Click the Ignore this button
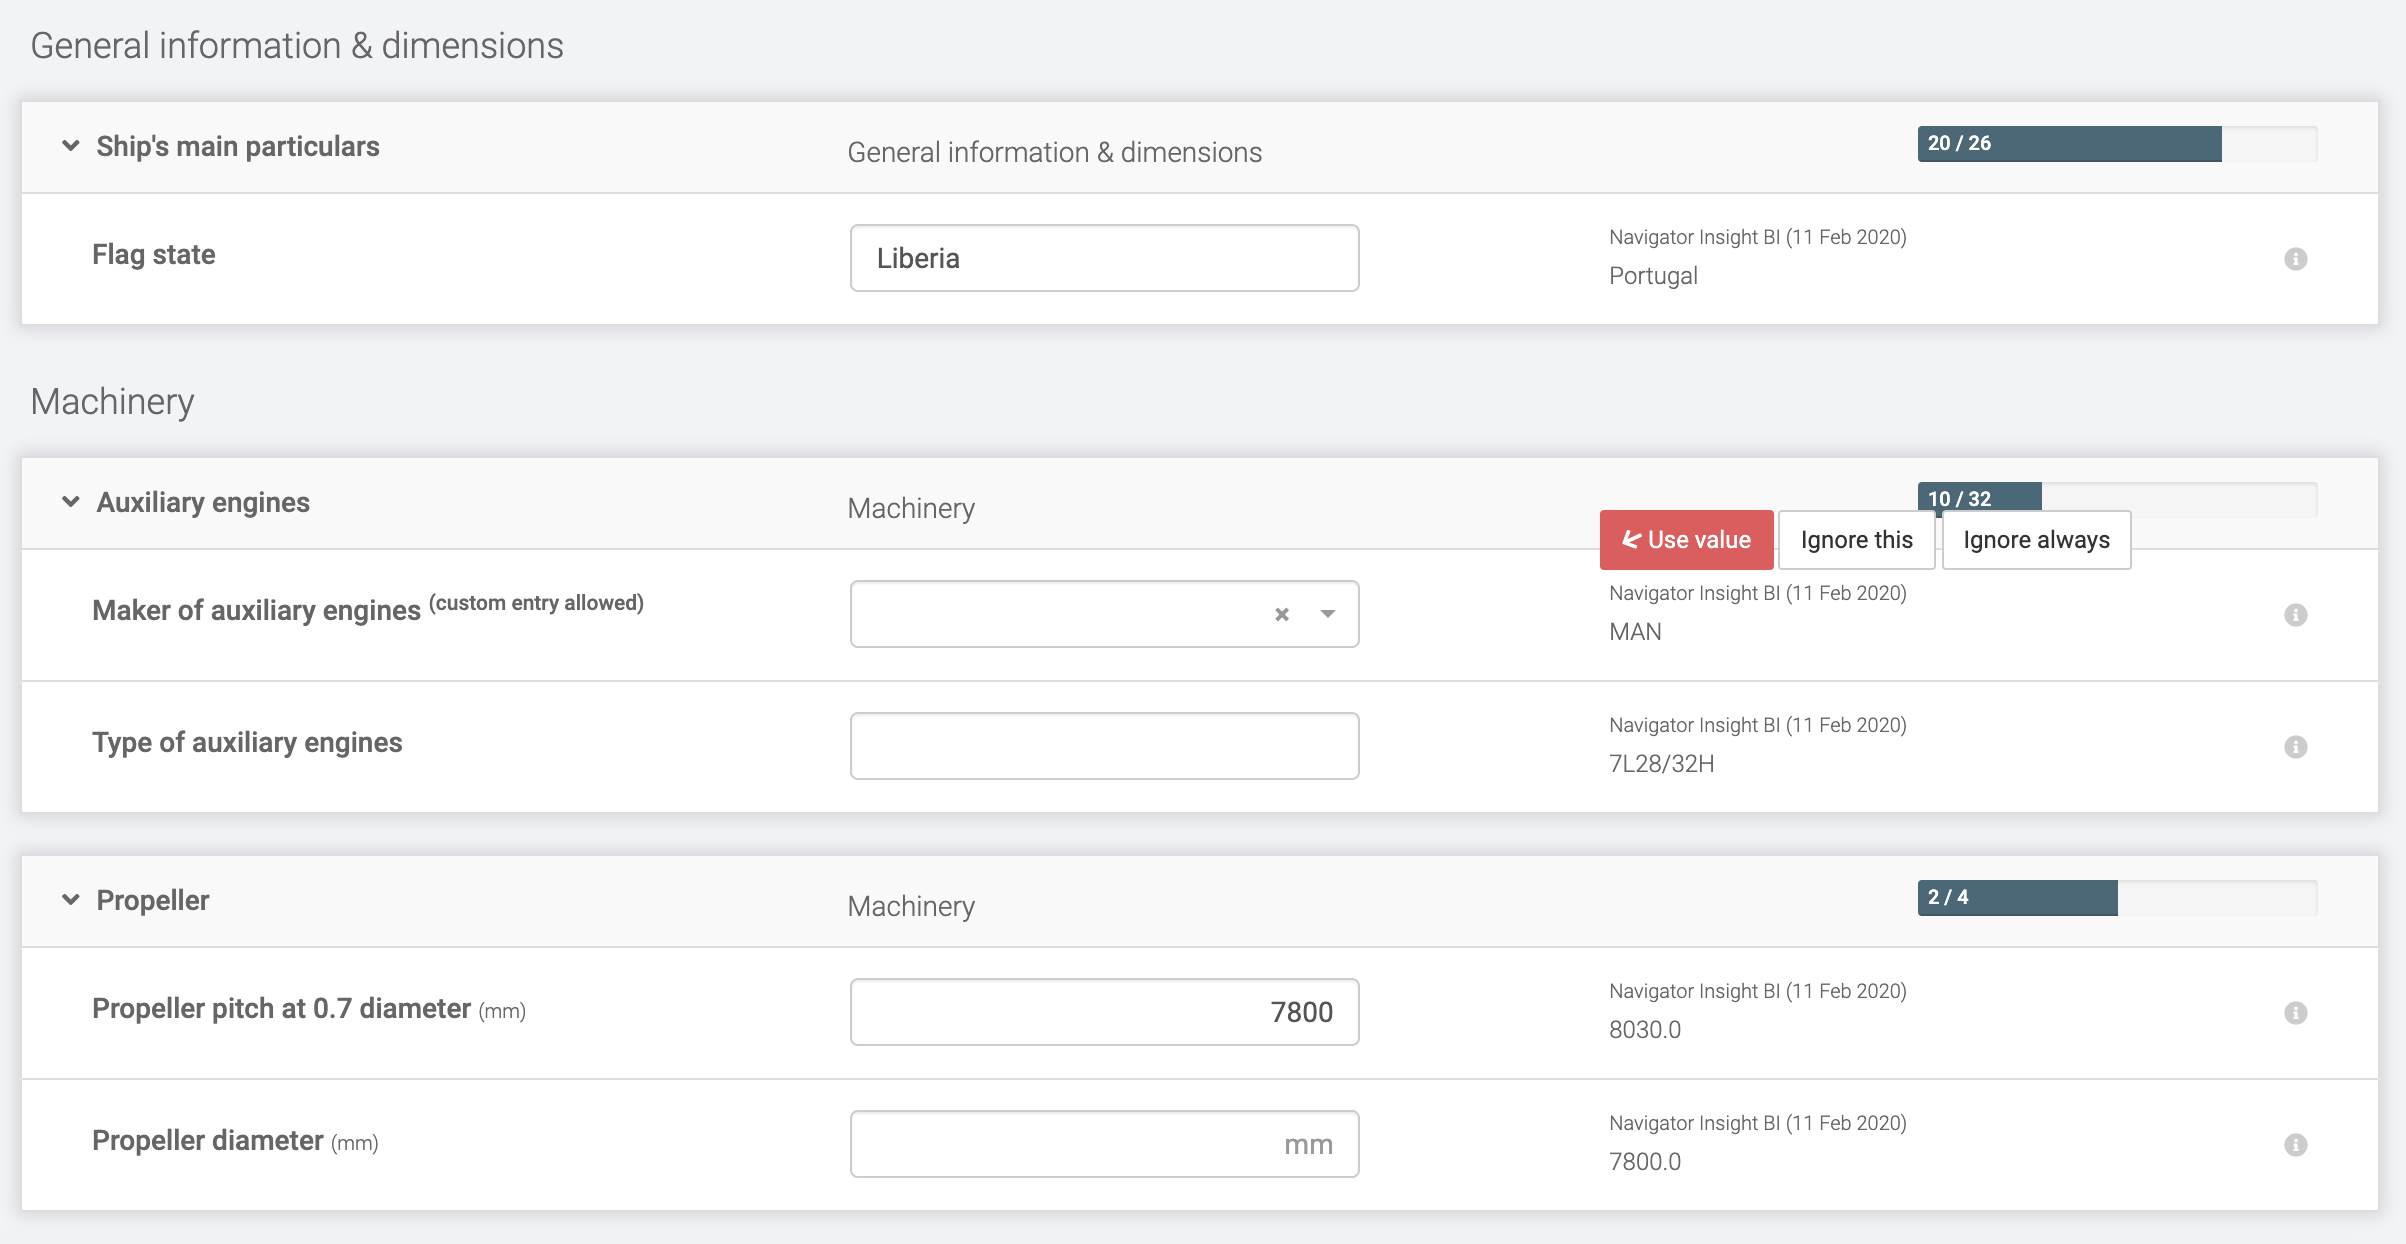Image resolution: width=2406 pixels, height=1244 pixels. click(x=1856, y=540)
